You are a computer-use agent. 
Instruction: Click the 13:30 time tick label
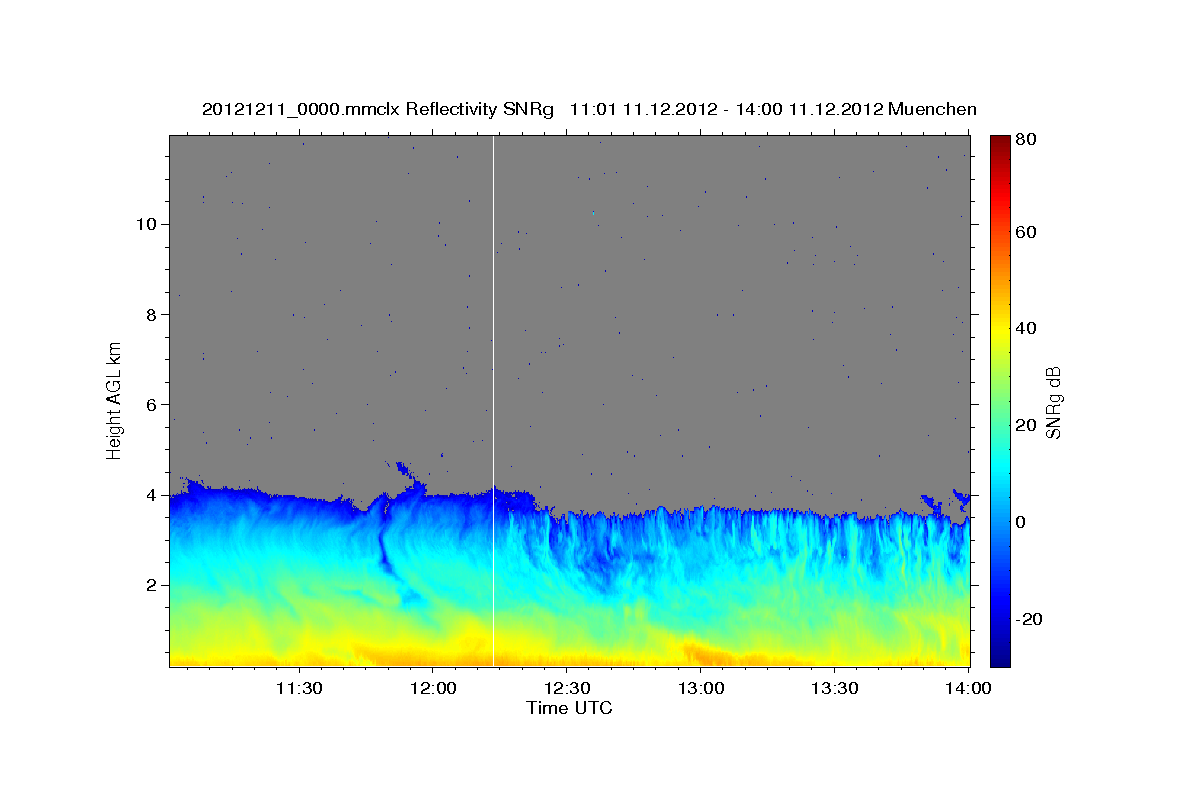point(834,688)
